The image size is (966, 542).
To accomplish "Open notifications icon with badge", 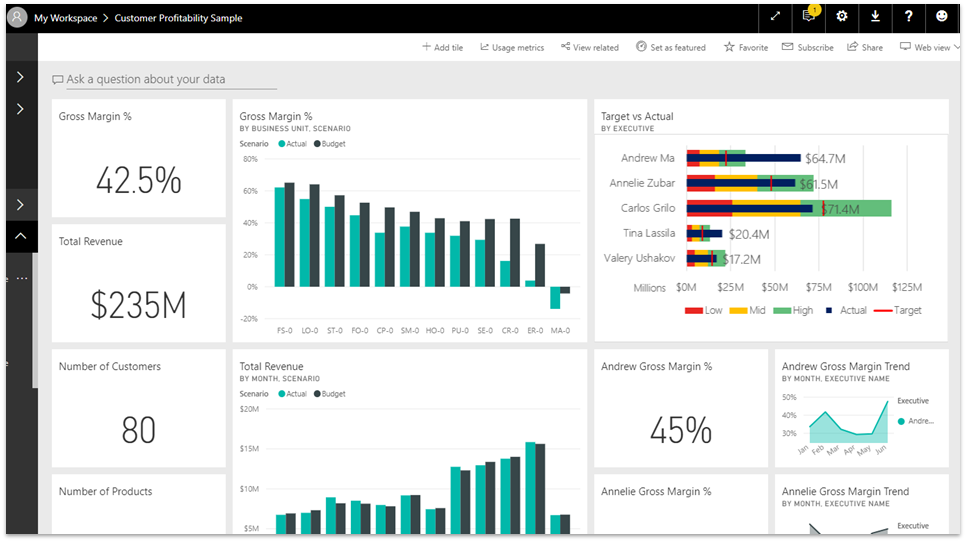I will [810, 16].
